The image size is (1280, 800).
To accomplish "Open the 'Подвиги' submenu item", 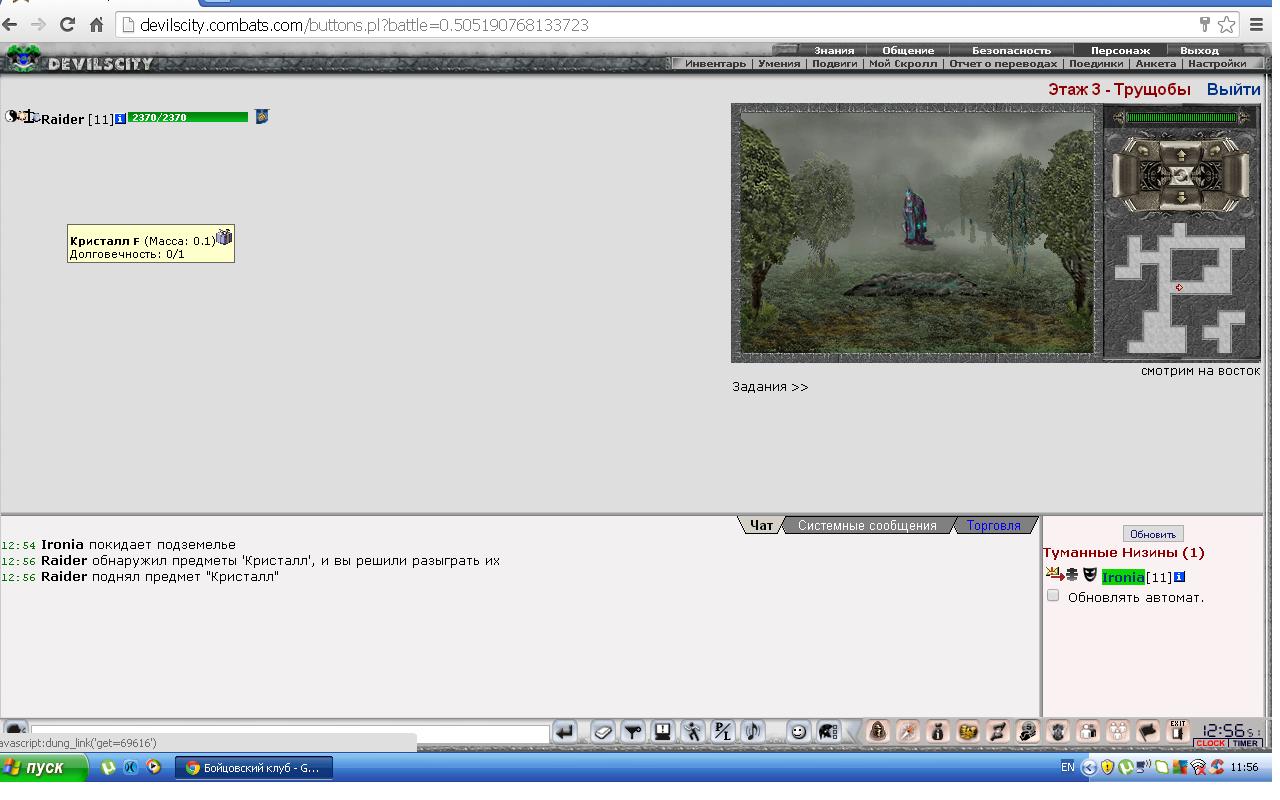I will click(x=834, y=64).
